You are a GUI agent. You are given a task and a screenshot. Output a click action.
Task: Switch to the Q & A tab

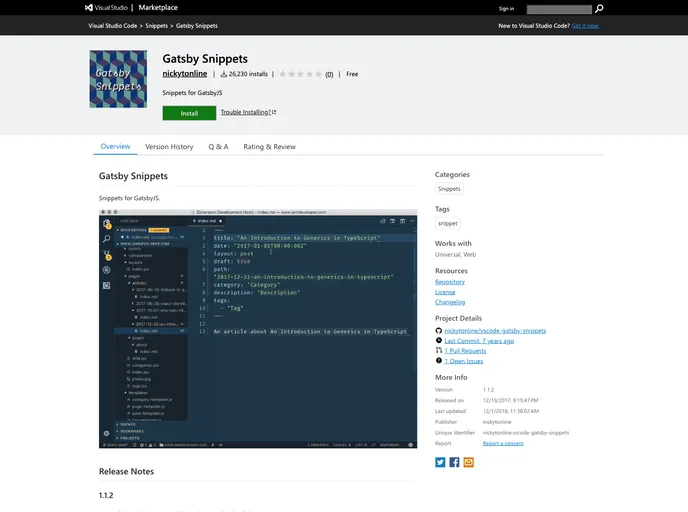(218, 147)
